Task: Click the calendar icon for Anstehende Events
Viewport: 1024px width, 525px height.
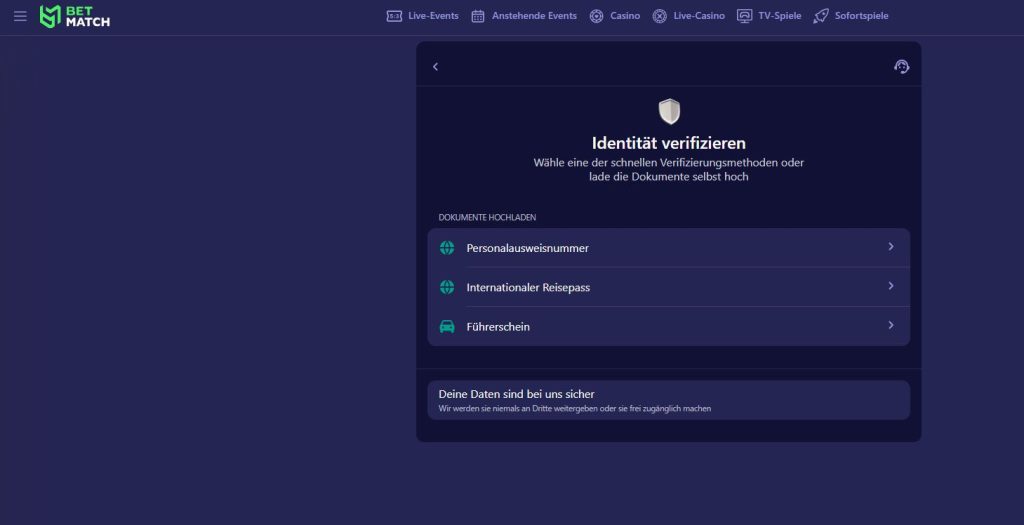Action: tap(478, 16)
